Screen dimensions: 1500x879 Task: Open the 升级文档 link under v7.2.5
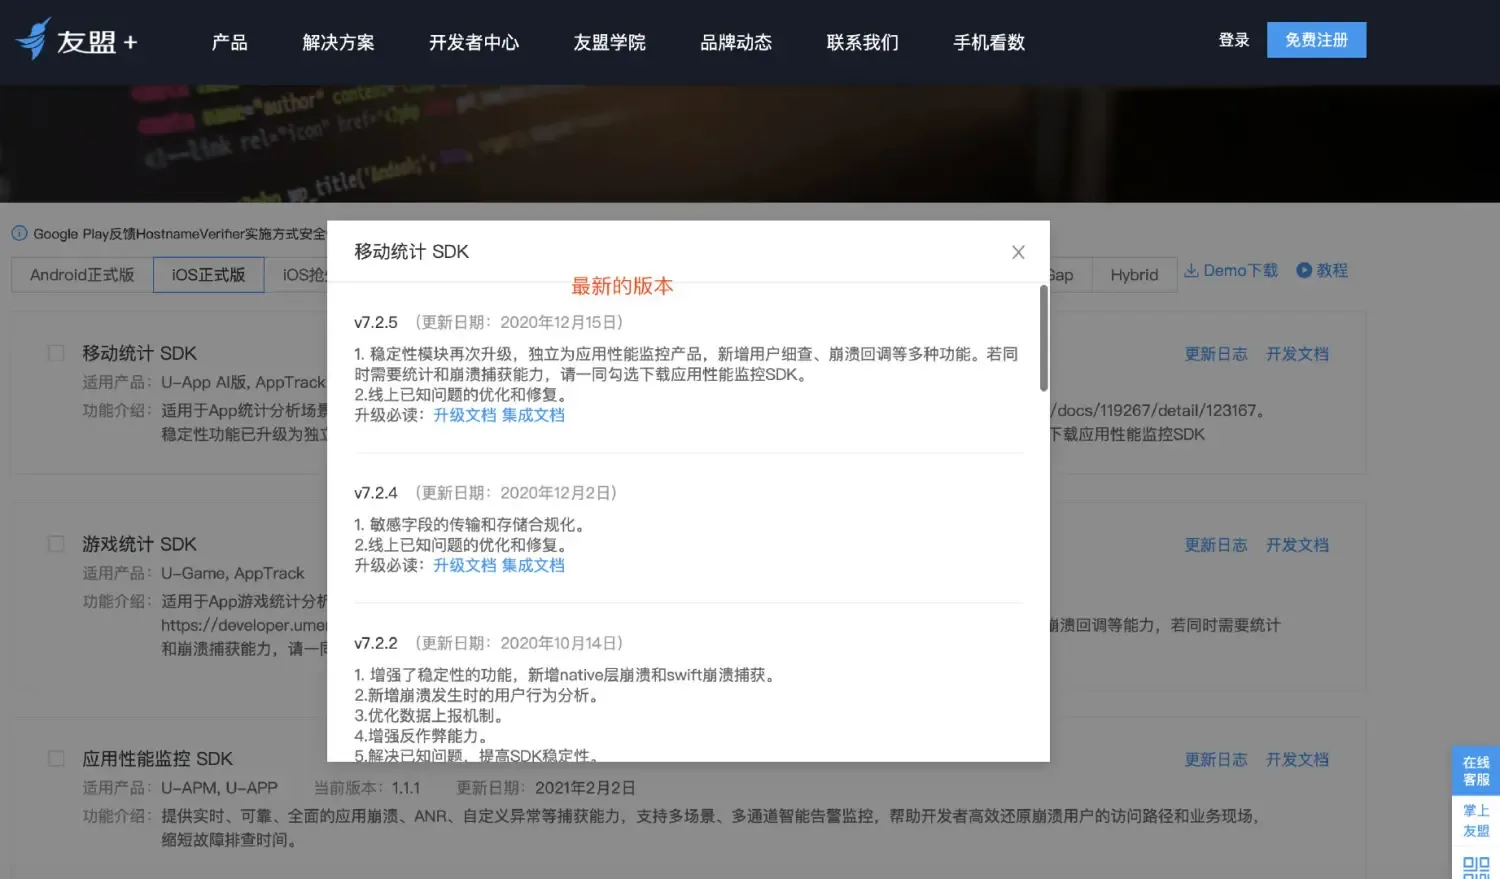(x=465, y=414)
